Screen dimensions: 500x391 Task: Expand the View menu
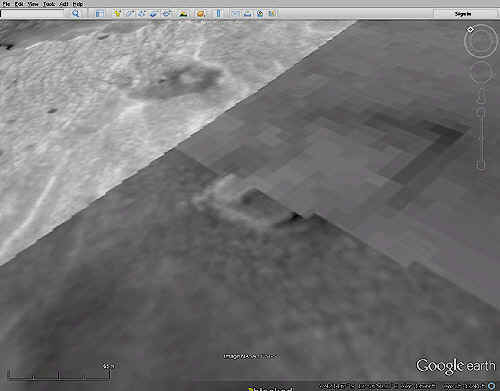pos(33,4)
